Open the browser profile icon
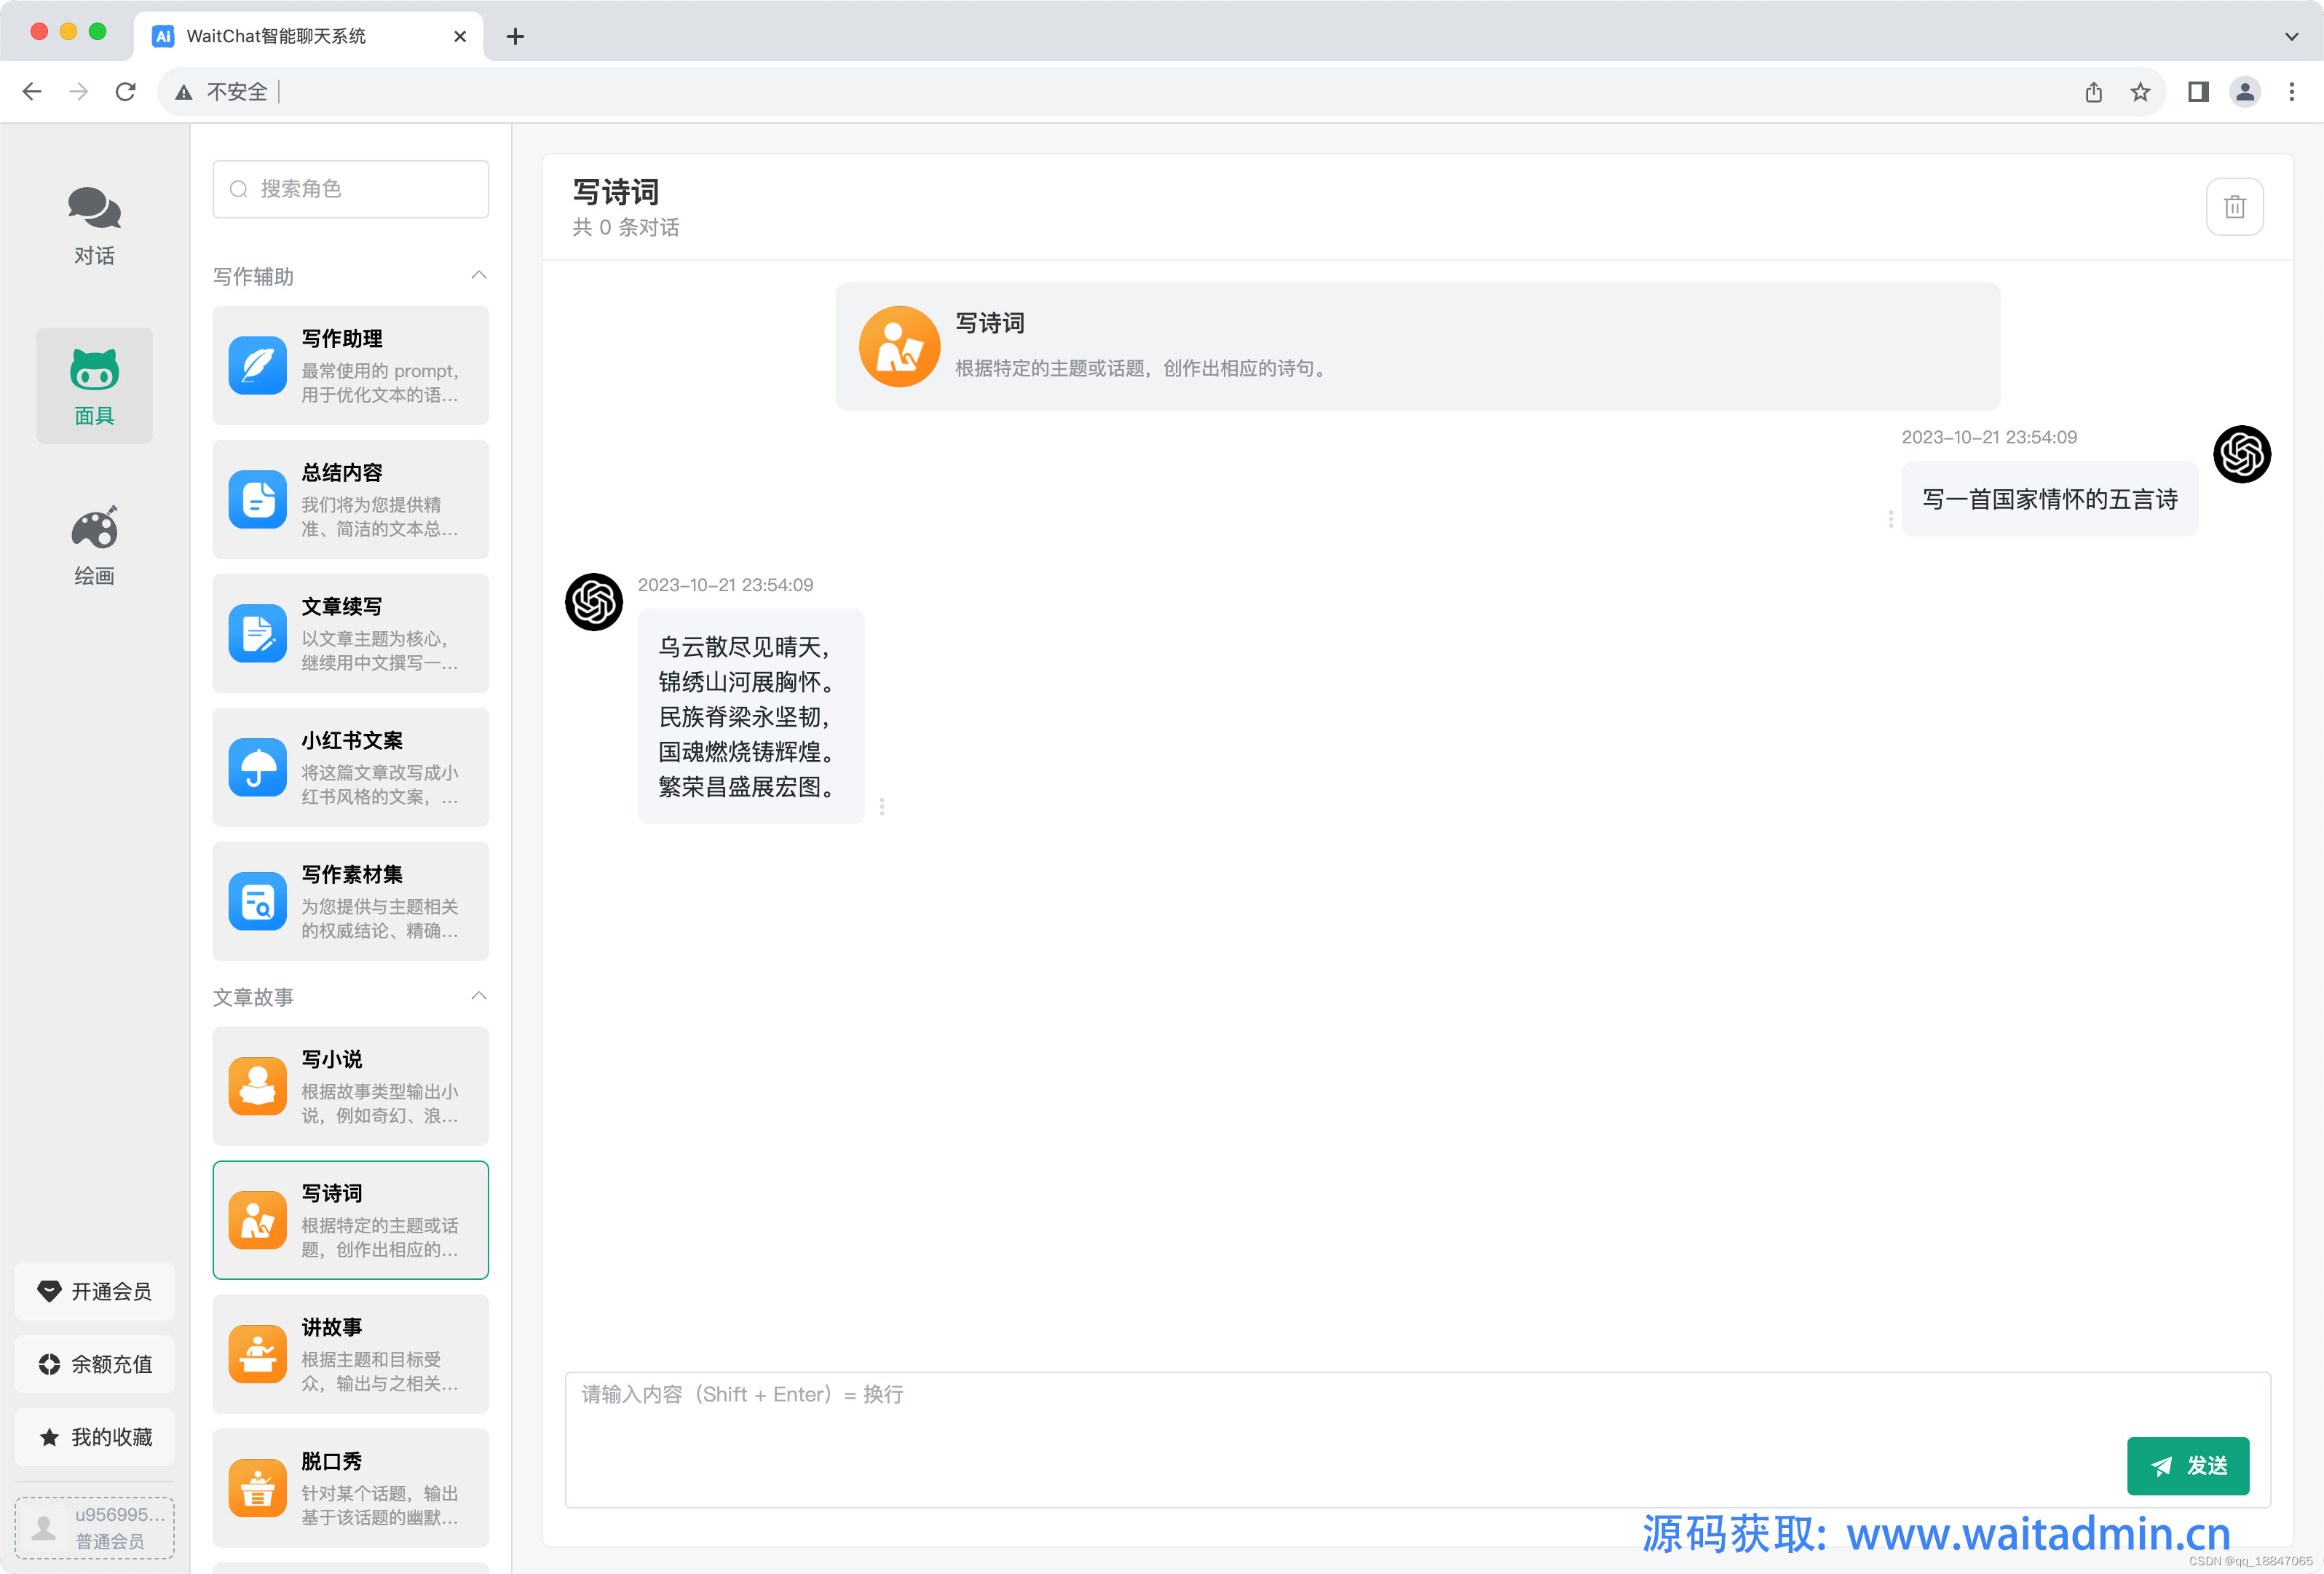 (2245, 92)
